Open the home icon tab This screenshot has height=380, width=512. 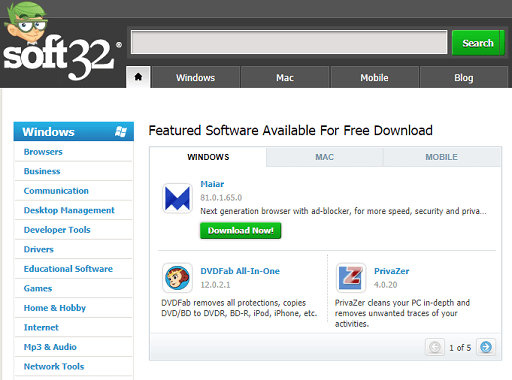coord(138,77)
